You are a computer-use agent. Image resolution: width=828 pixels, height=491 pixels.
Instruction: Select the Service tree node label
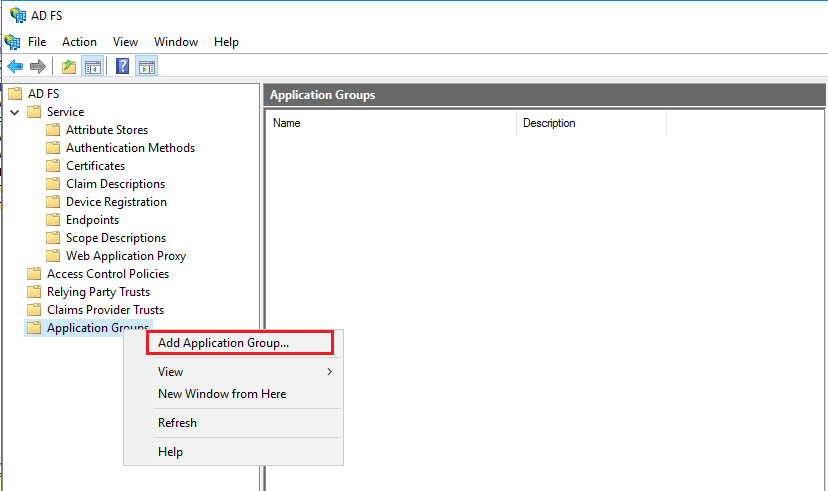pyautogui.click(x=65, y=111)
